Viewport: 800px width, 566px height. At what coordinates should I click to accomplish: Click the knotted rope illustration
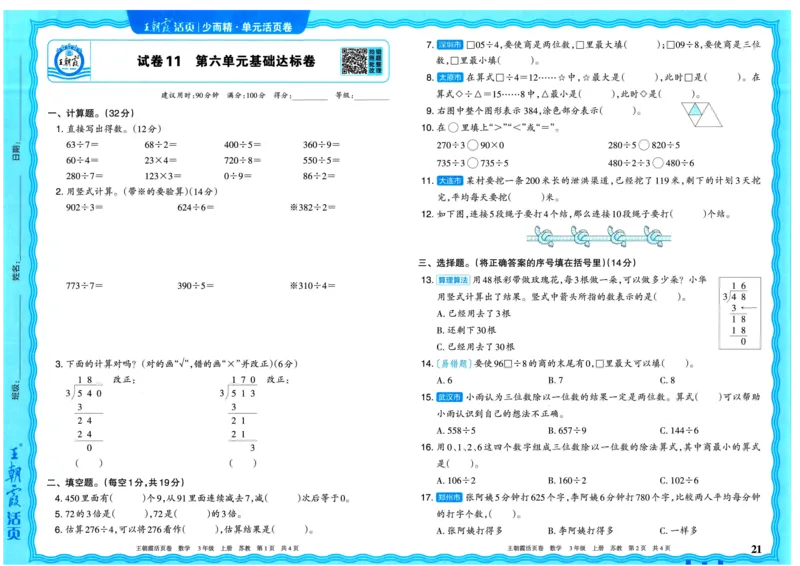click(x=599, y=237)
